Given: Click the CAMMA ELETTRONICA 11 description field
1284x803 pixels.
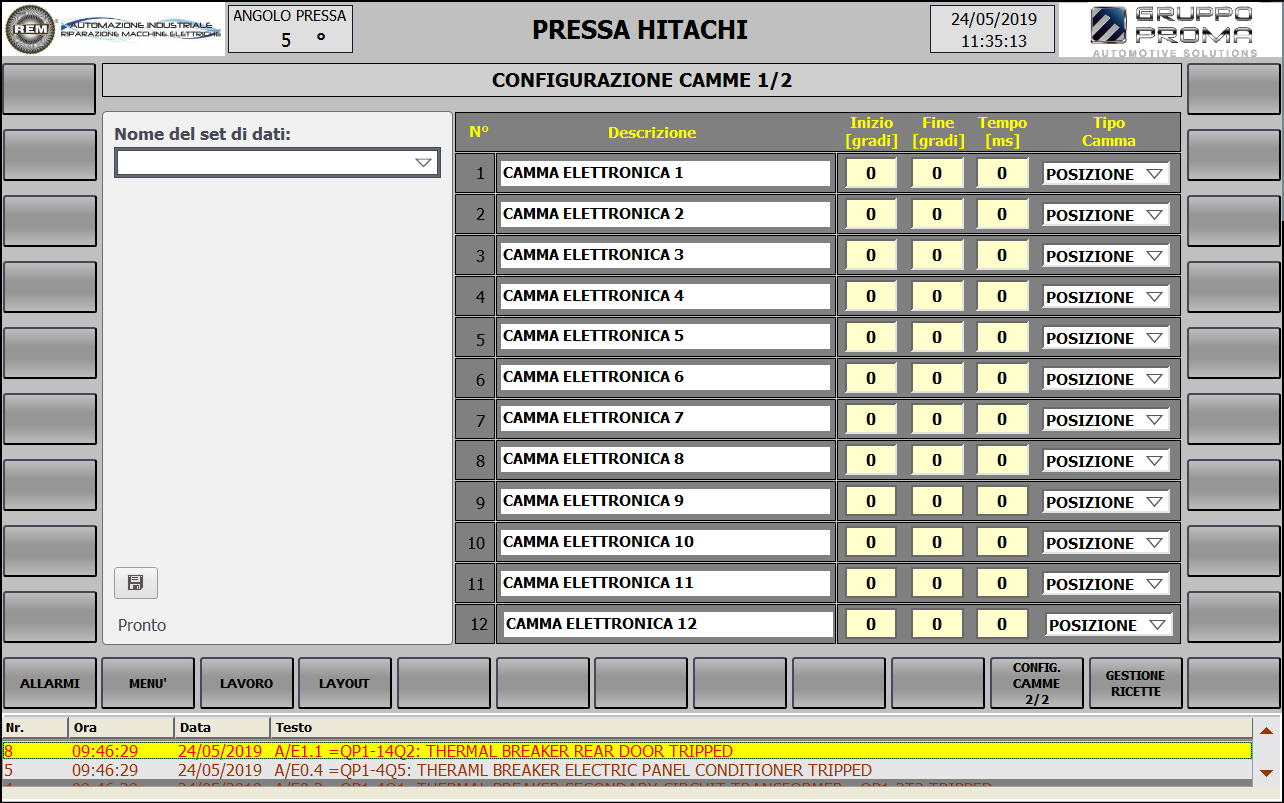Looking at the screenshot, I should pyautogui.click(x=665, y=583).
